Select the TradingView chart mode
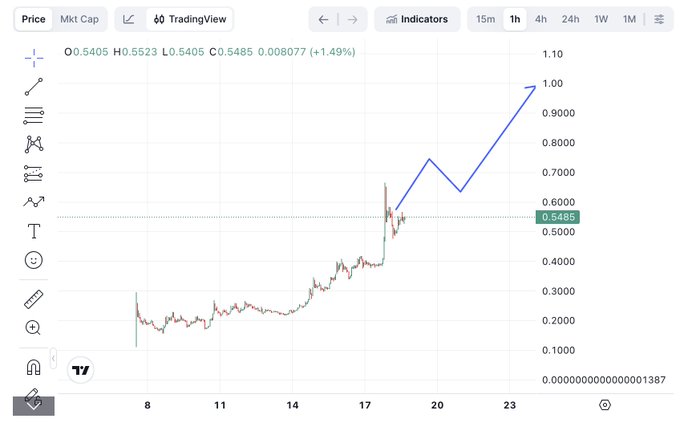 (x=190, y=20)
